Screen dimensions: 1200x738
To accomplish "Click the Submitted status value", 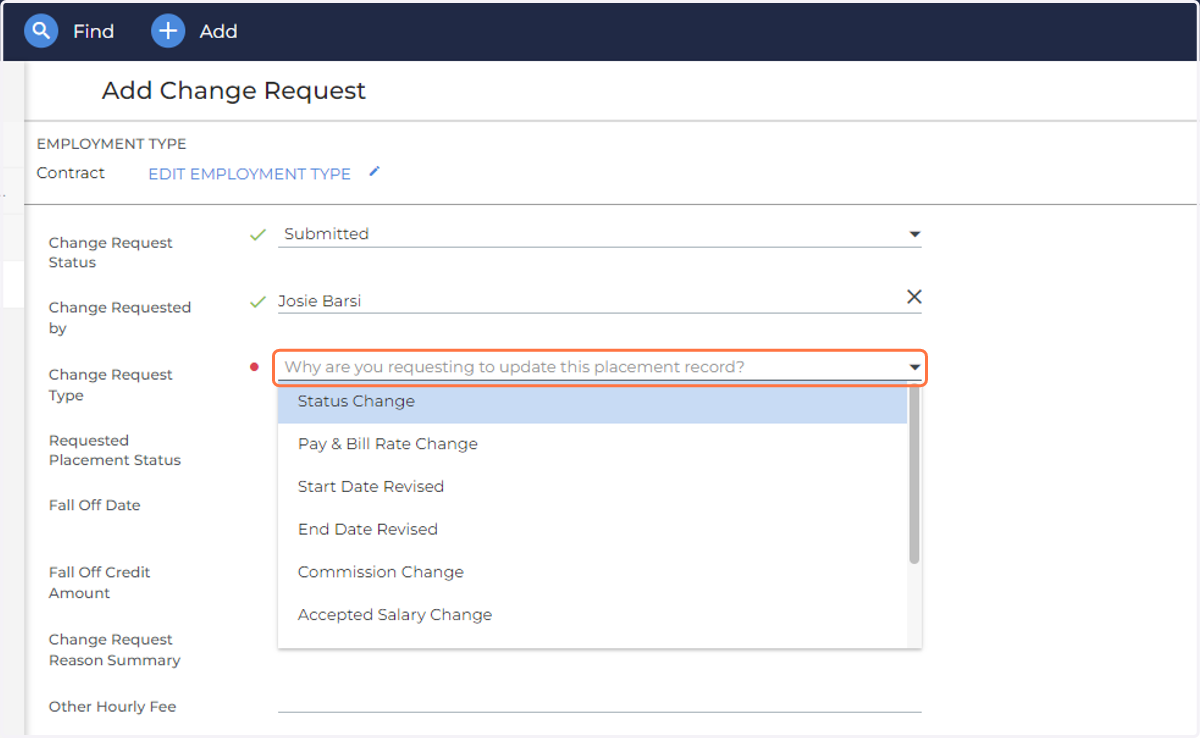I will [326, 234].
